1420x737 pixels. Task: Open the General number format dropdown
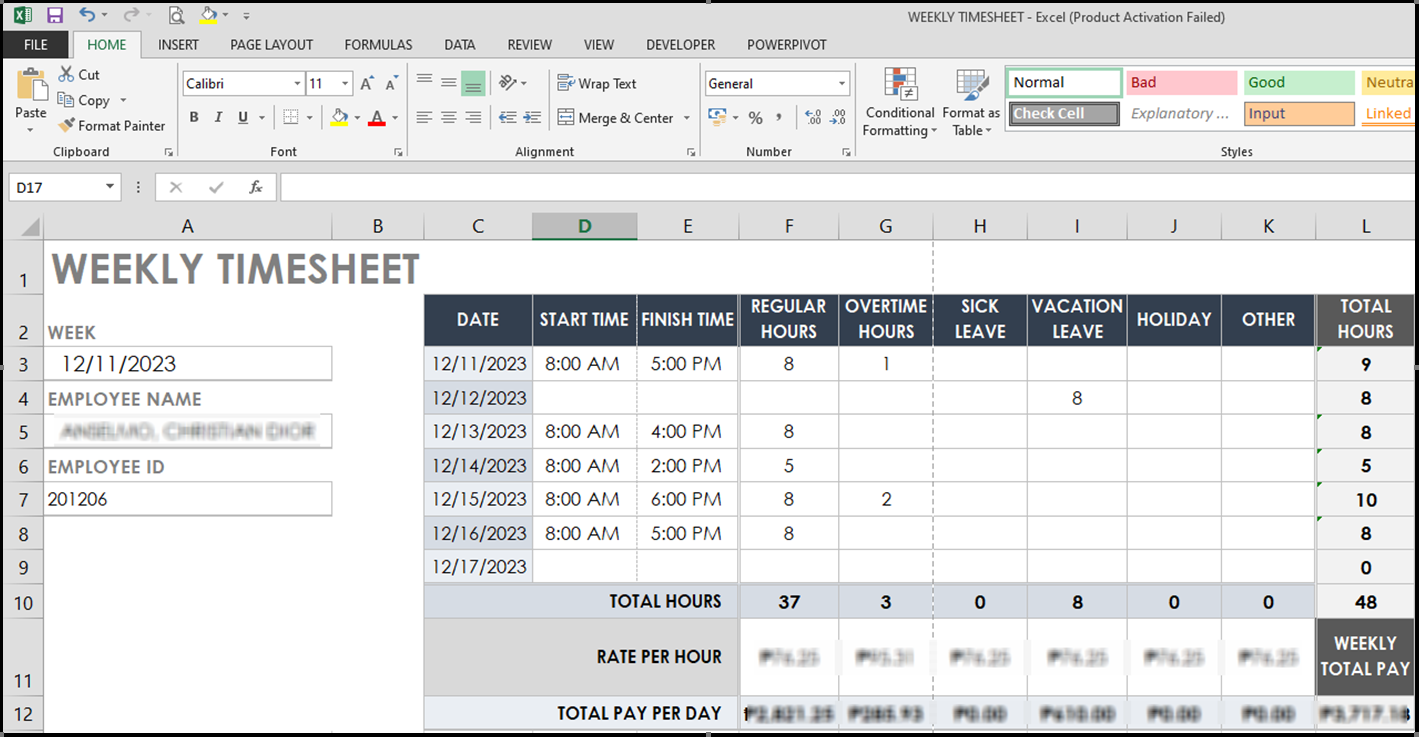[842, 84]
